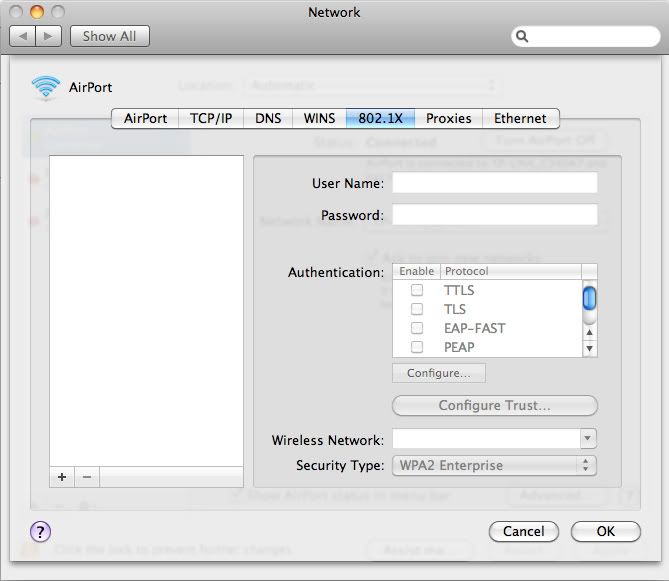Switch to the DNS tab
Viewport: 669px width, 581px height.
(x=268, y=118)
